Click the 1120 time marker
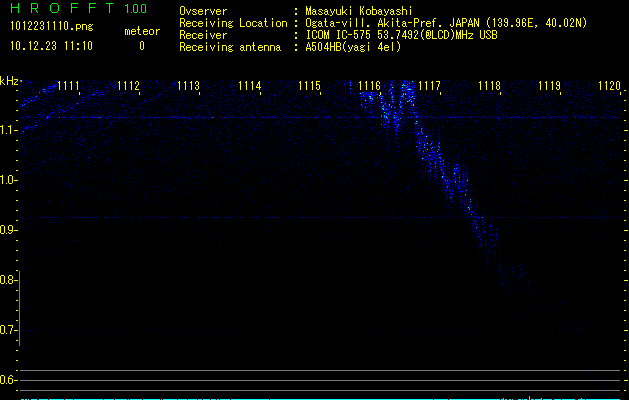 point(608,87)
